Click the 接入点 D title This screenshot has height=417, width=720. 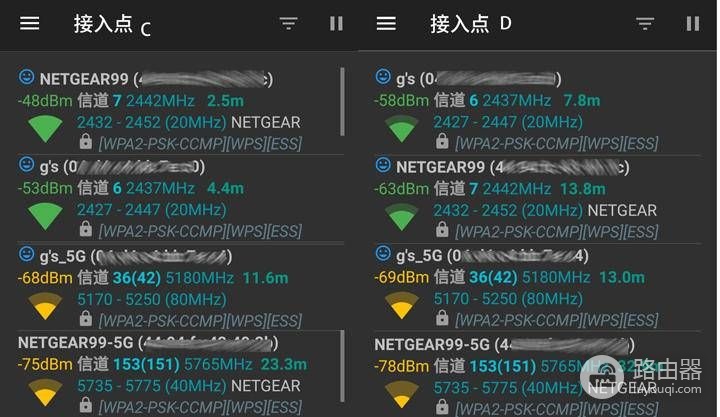[x=471, y=23]
